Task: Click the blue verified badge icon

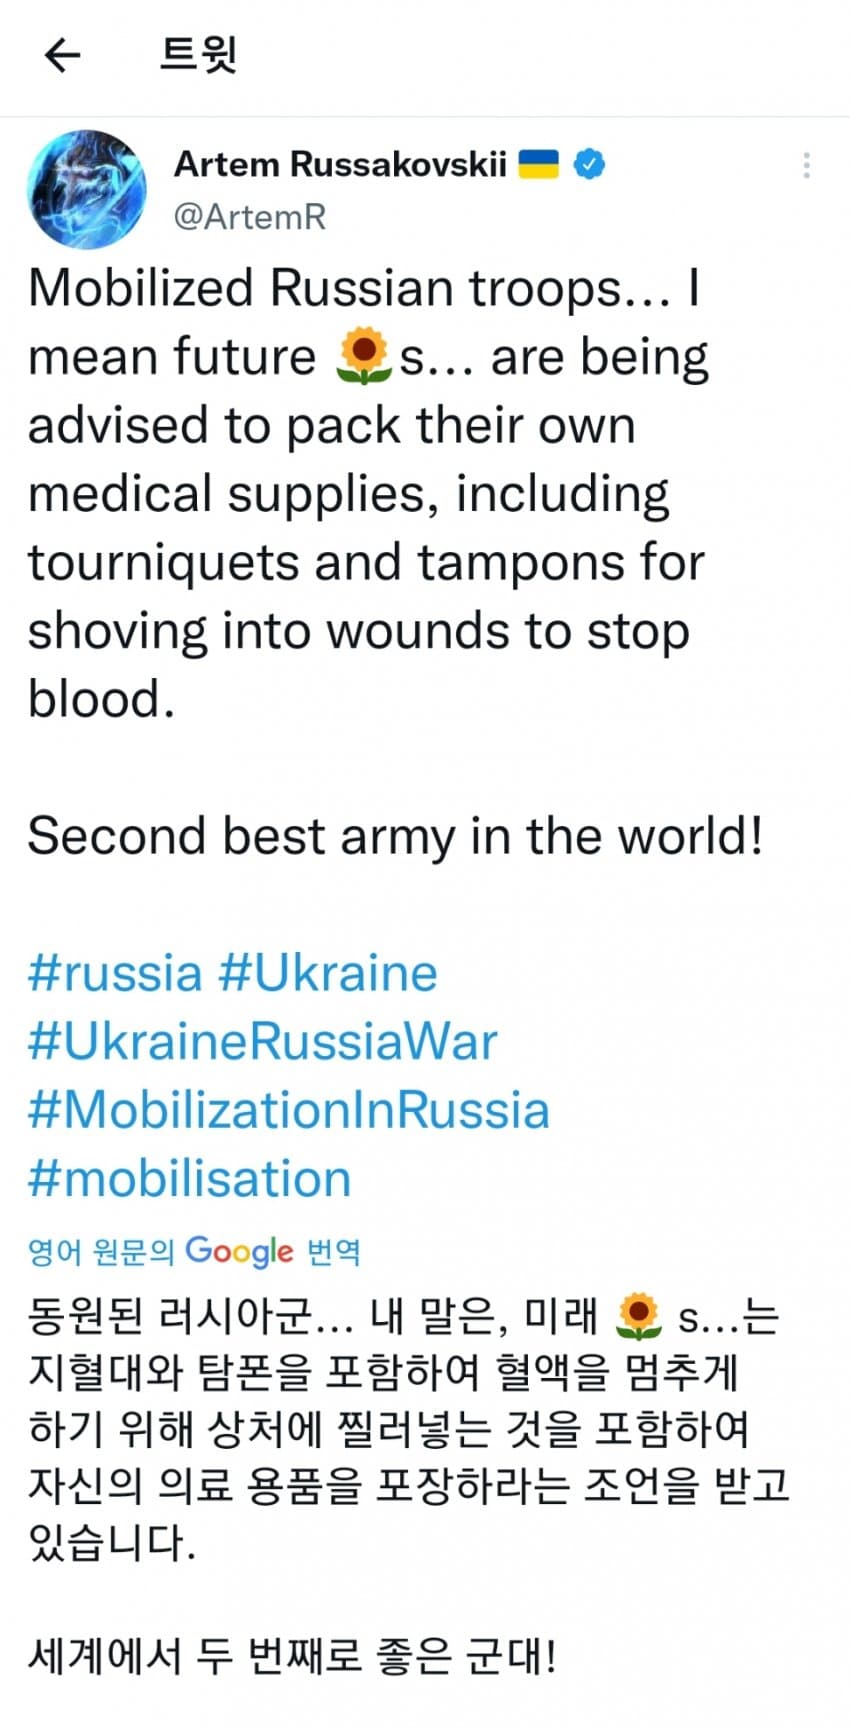Action: point(589,164)
